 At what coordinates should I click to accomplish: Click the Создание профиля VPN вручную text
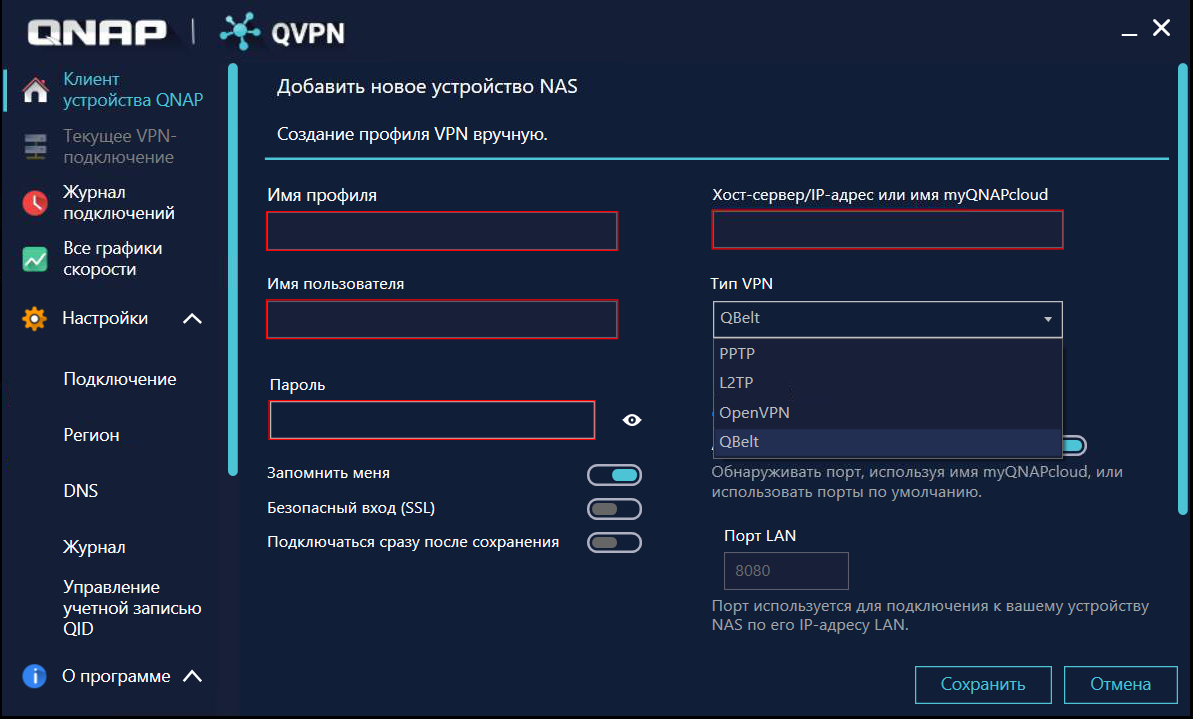coord(412,135)
